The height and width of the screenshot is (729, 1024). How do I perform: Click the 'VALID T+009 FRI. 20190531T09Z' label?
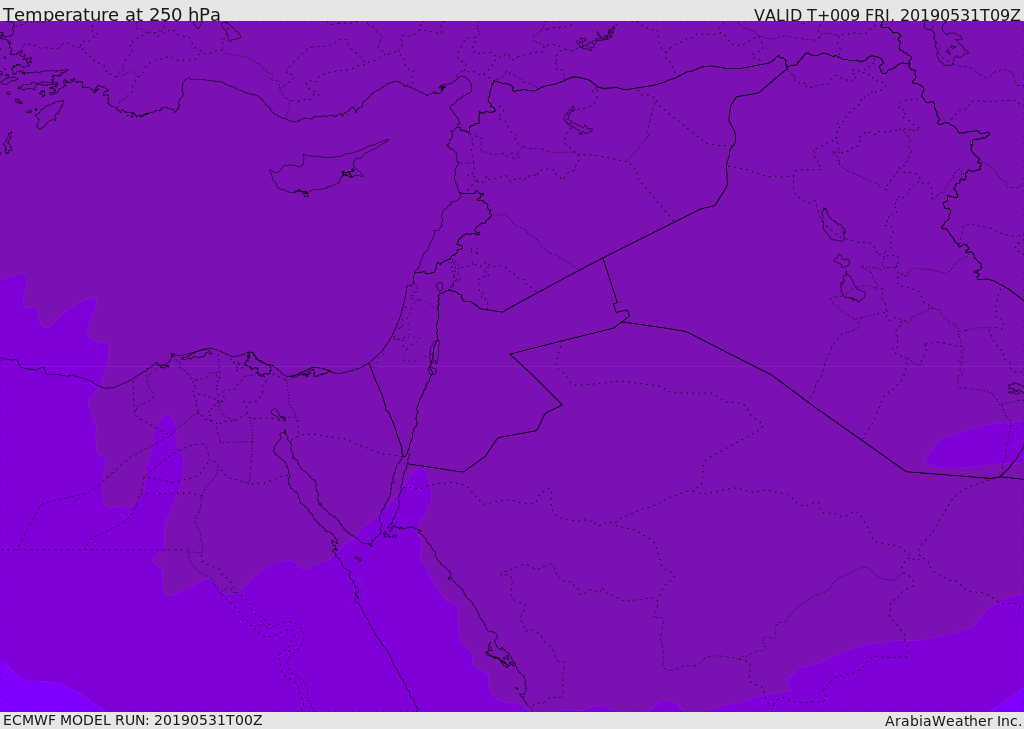coord(887,14)
